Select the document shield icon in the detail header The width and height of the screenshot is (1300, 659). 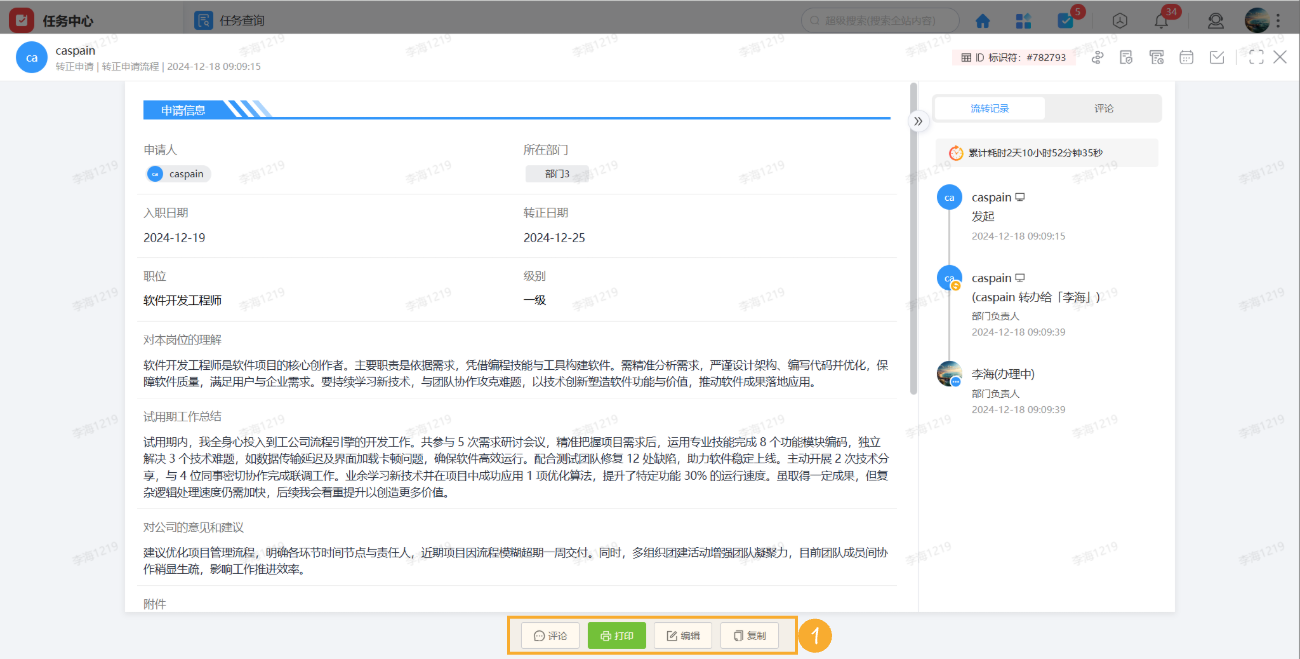click(1126, 57)
